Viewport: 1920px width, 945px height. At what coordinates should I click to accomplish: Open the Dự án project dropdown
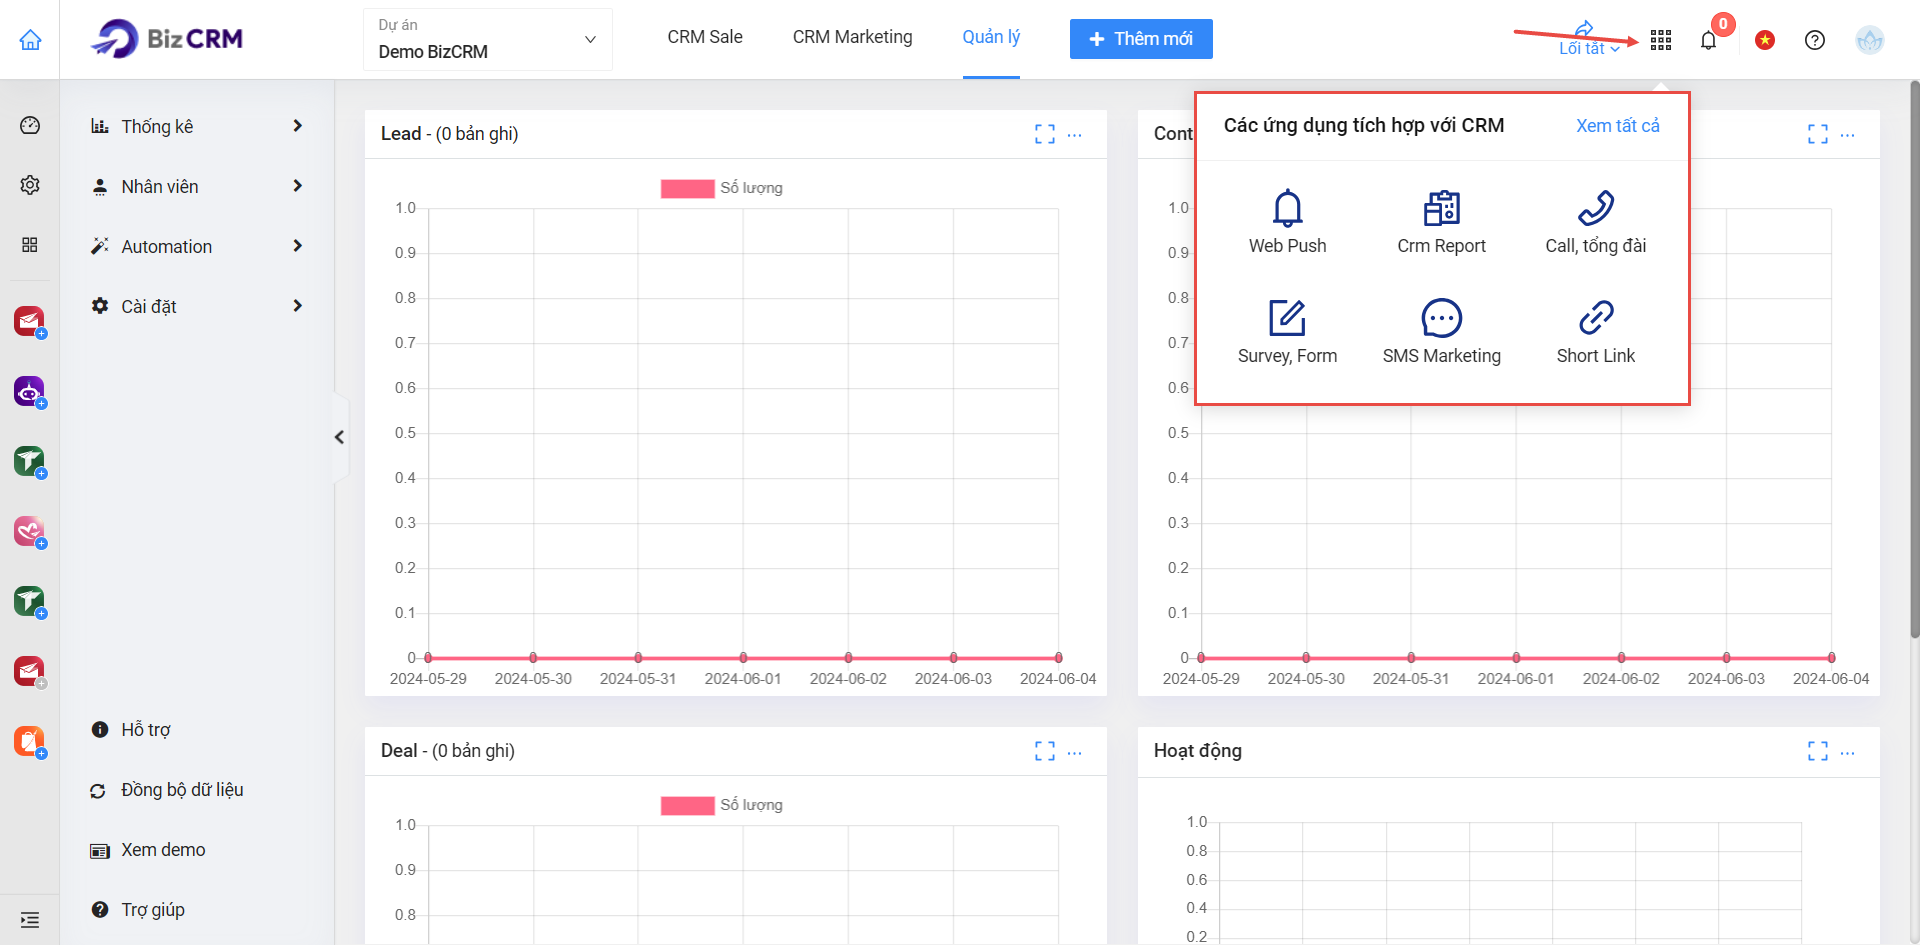pos(488,40)
